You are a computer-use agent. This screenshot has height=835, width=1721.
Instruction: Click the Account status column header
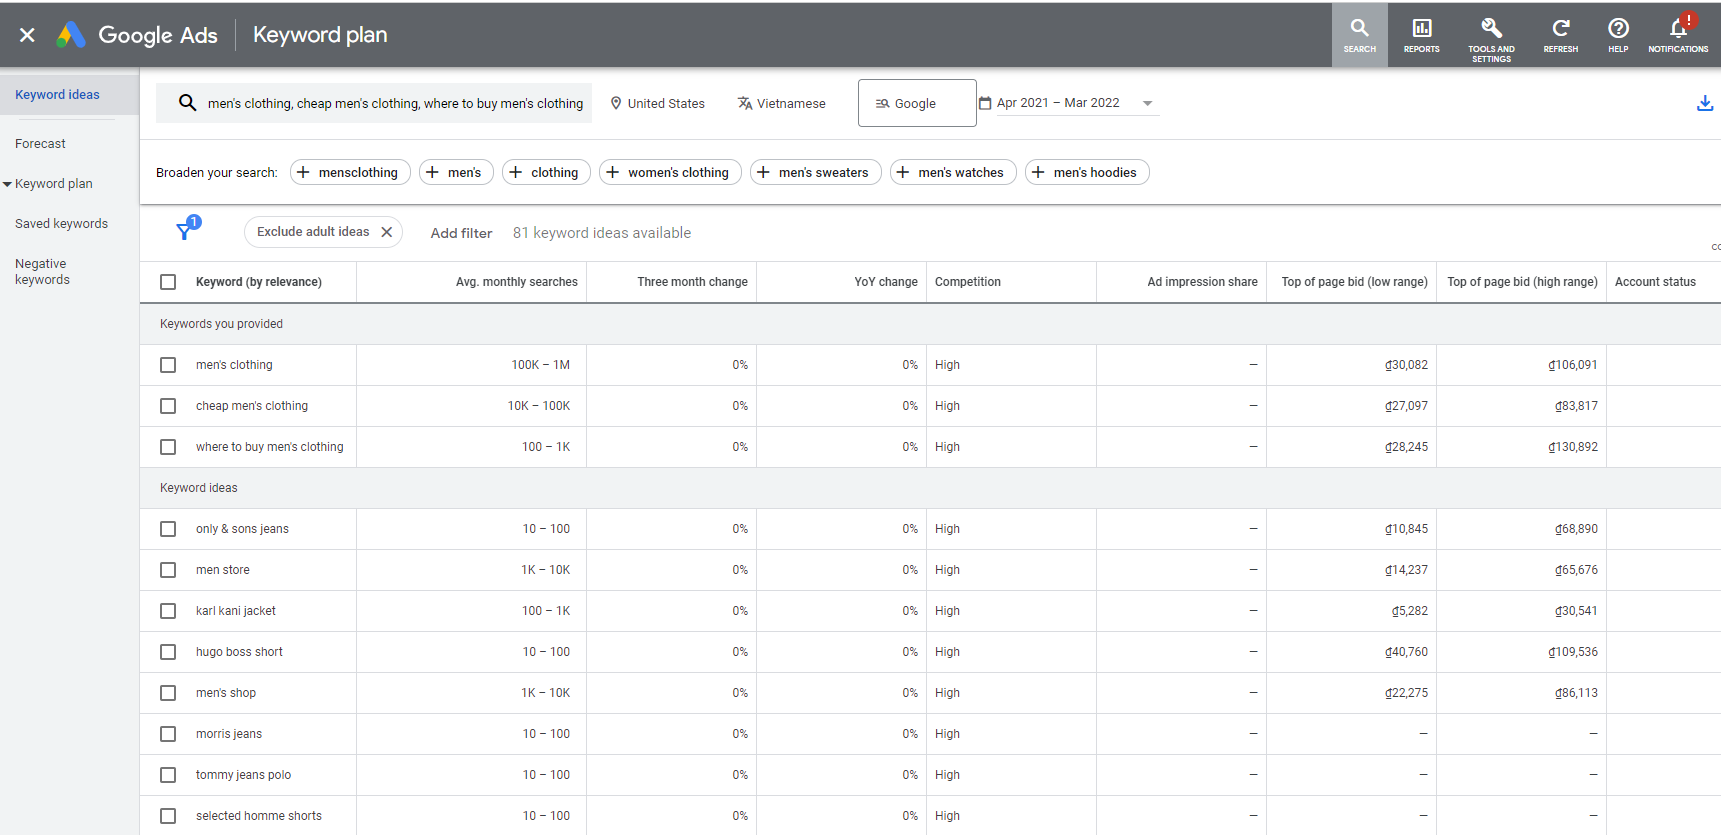[1655, 282]
